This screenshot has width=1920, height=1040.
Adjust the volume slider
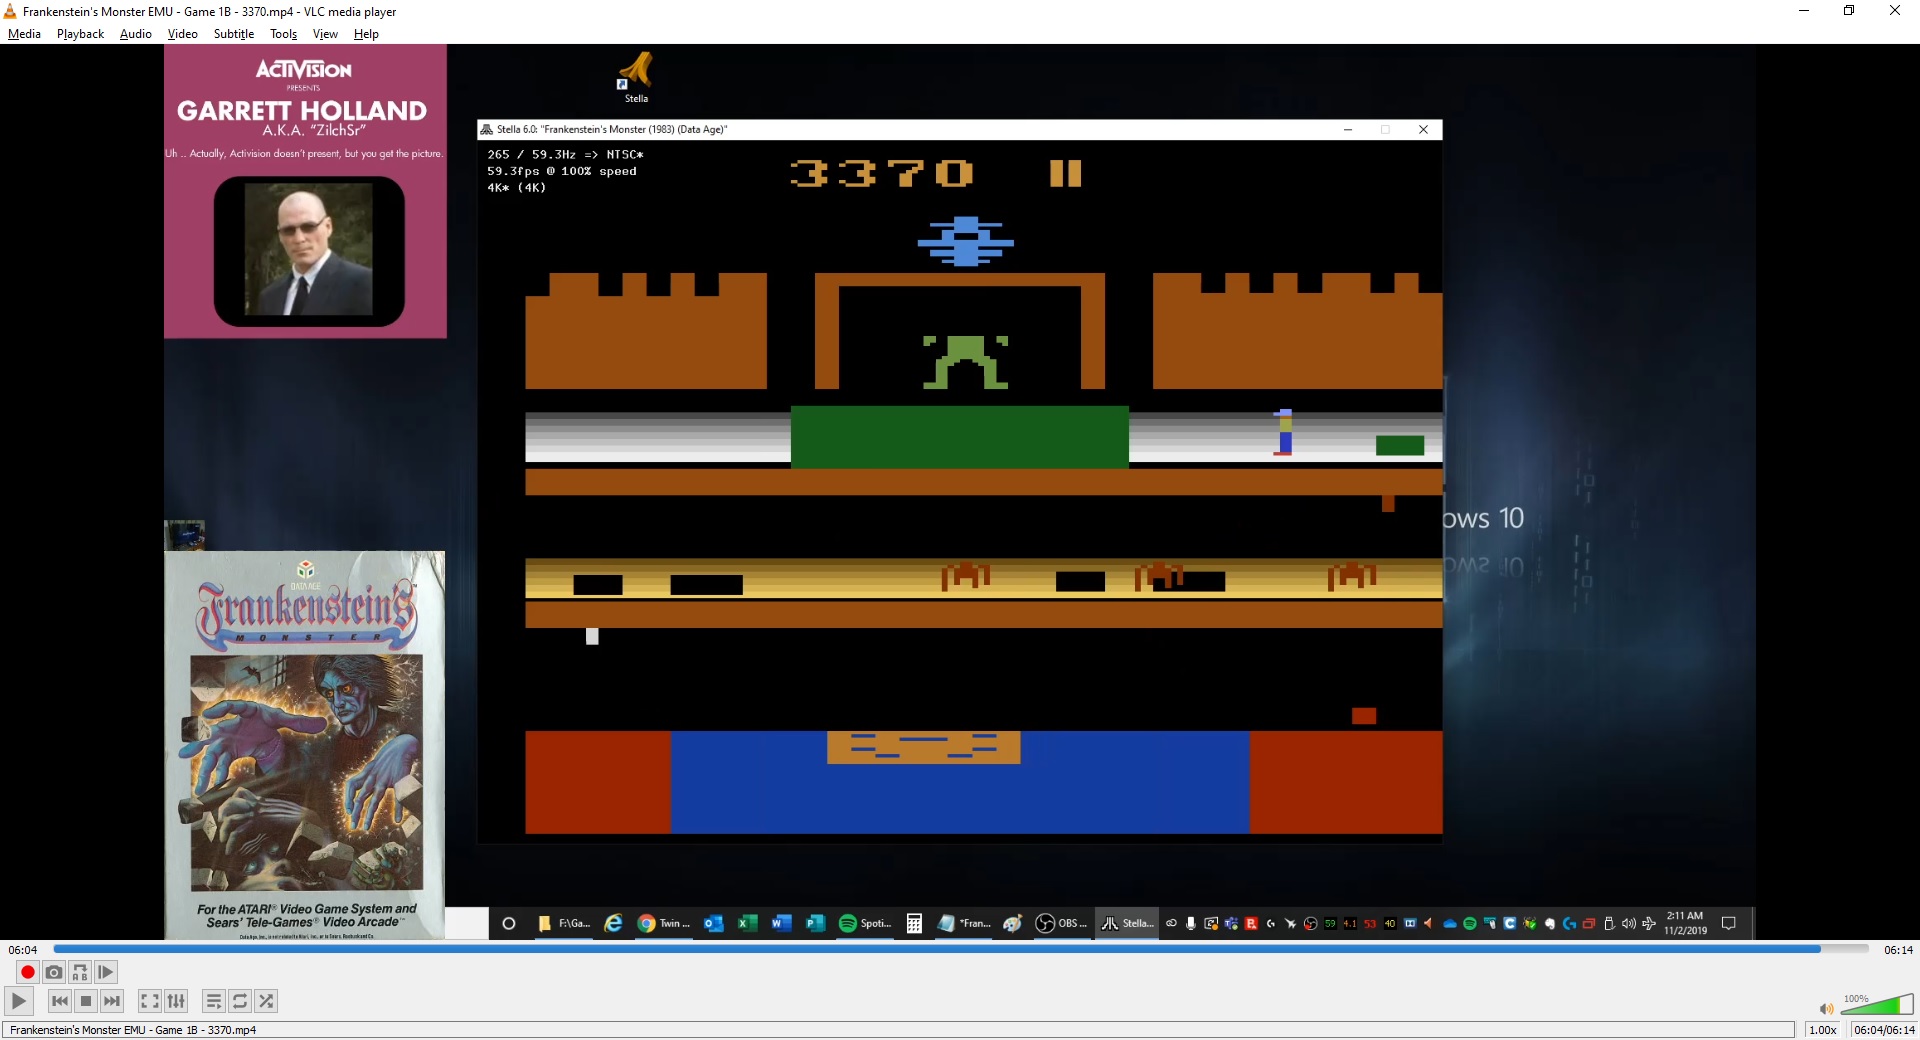click(1876, 1006)
